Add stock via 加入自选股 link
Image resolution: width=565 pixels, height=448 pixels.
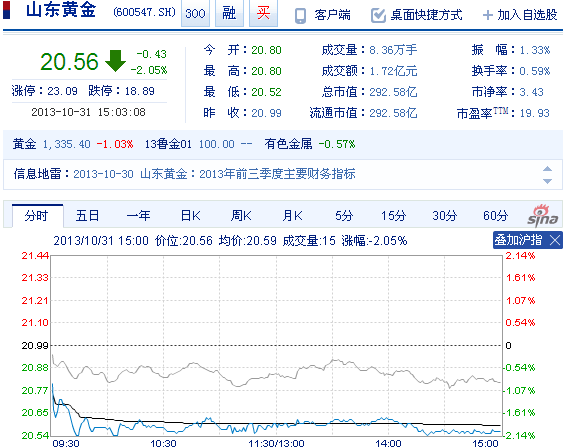(x=528, y=15)
